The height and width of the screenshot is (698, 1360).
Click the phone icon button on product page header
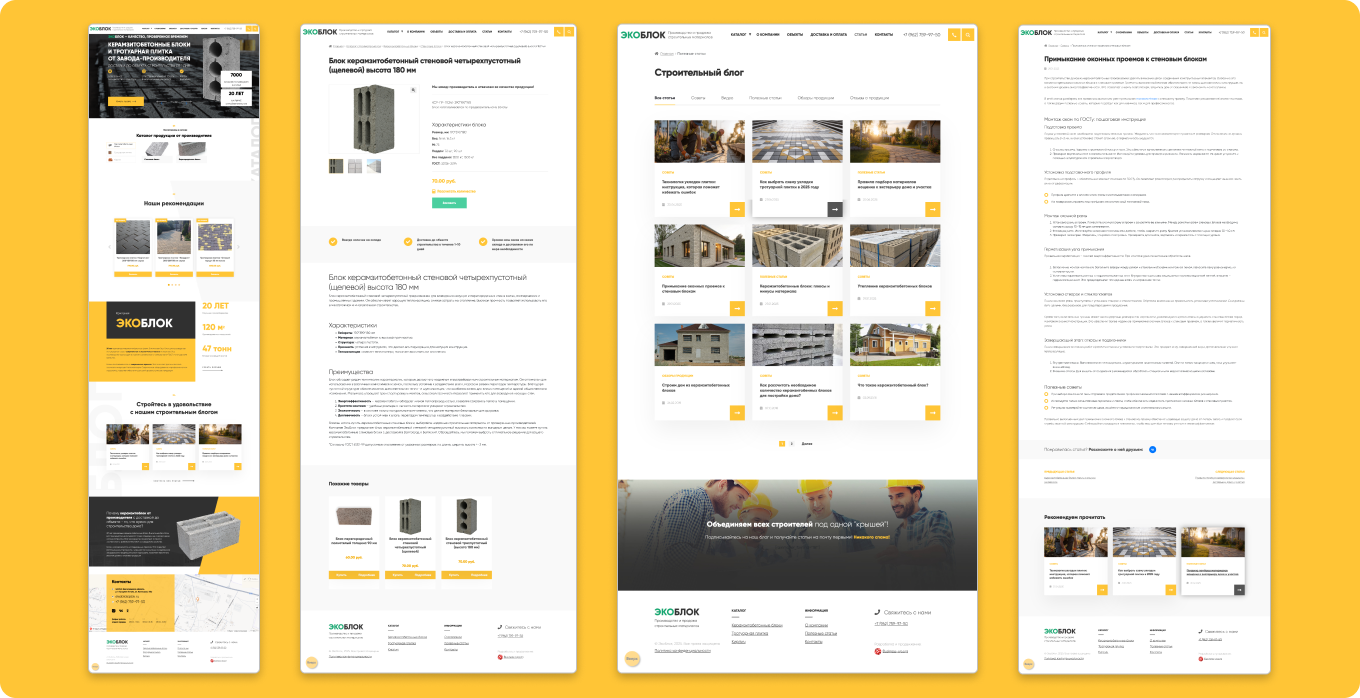tap(558, 32)
